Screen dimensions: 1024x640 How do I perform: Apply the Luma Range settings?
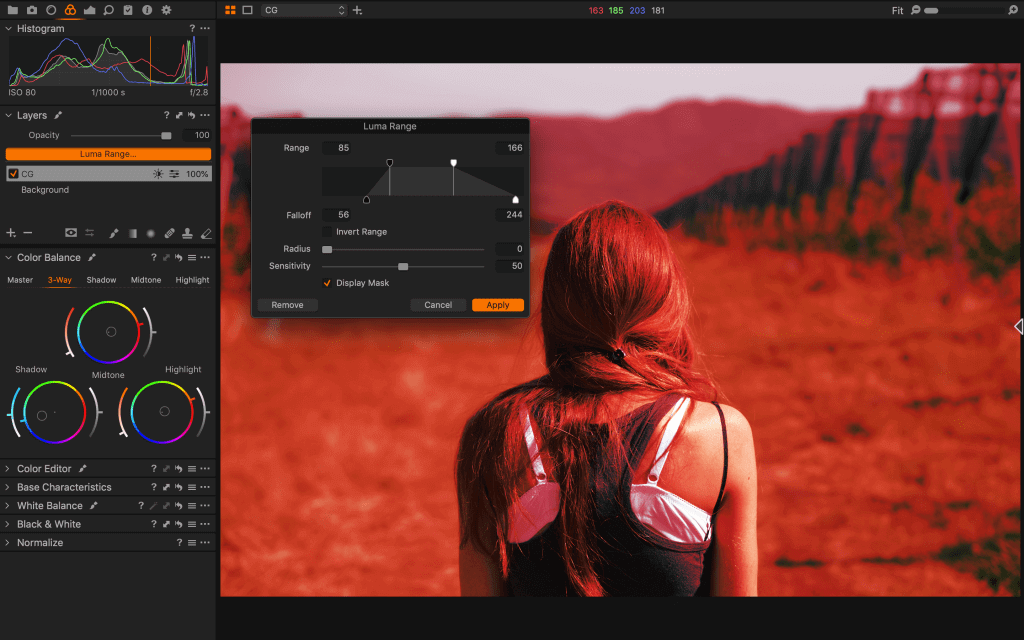[497, 305]
